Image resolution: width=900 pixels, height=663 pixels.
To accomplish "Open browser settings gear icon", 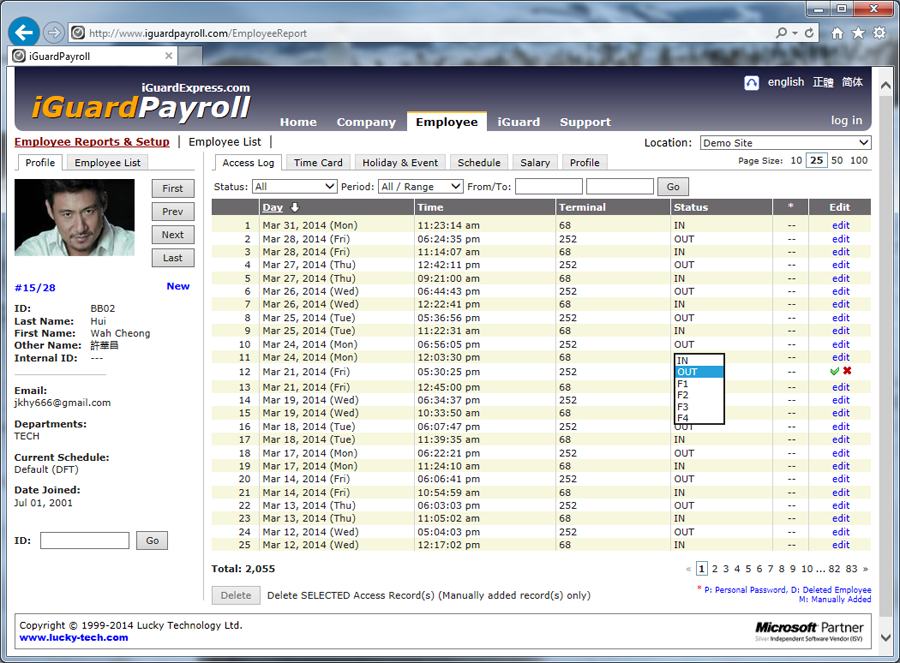I will (879, 33).
